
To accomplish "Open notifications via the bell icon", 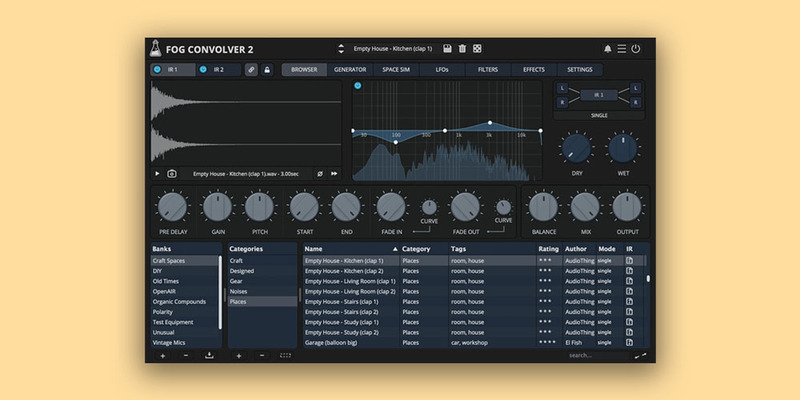I will click(x=607, y=48).
